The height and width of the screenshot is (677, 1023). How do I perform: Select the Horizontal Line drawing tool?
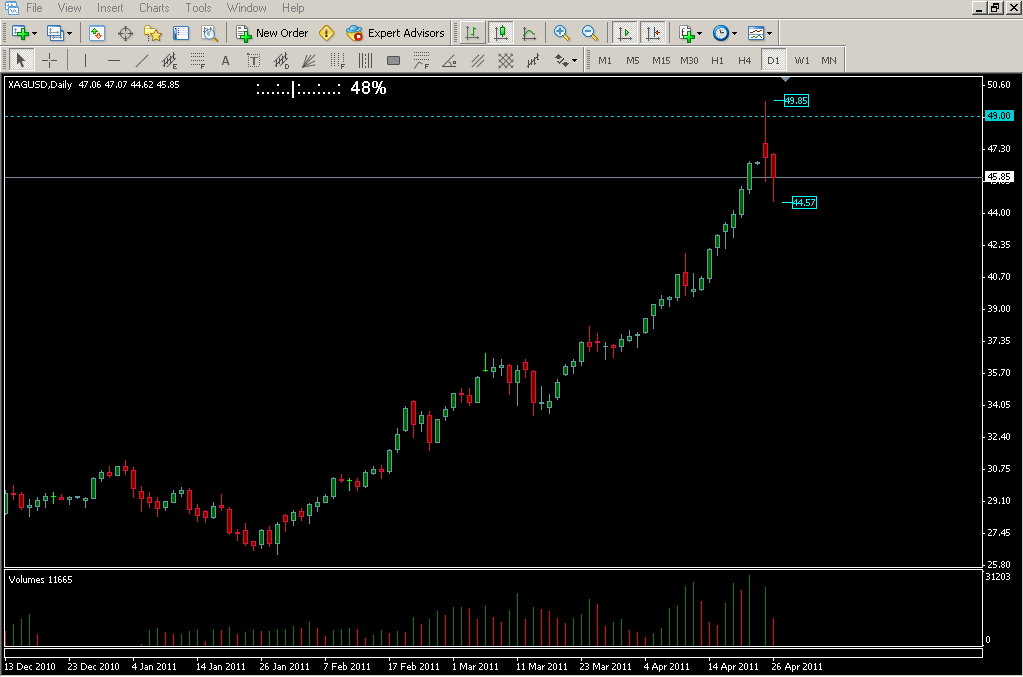[114, 61]
